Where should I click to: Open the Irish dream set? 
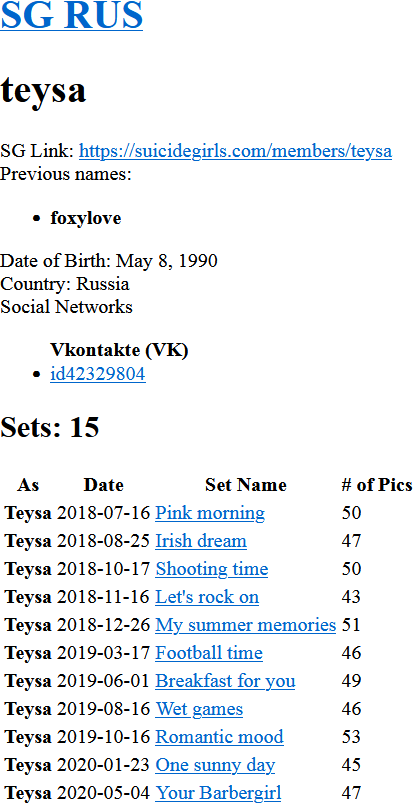pos(201,541)
